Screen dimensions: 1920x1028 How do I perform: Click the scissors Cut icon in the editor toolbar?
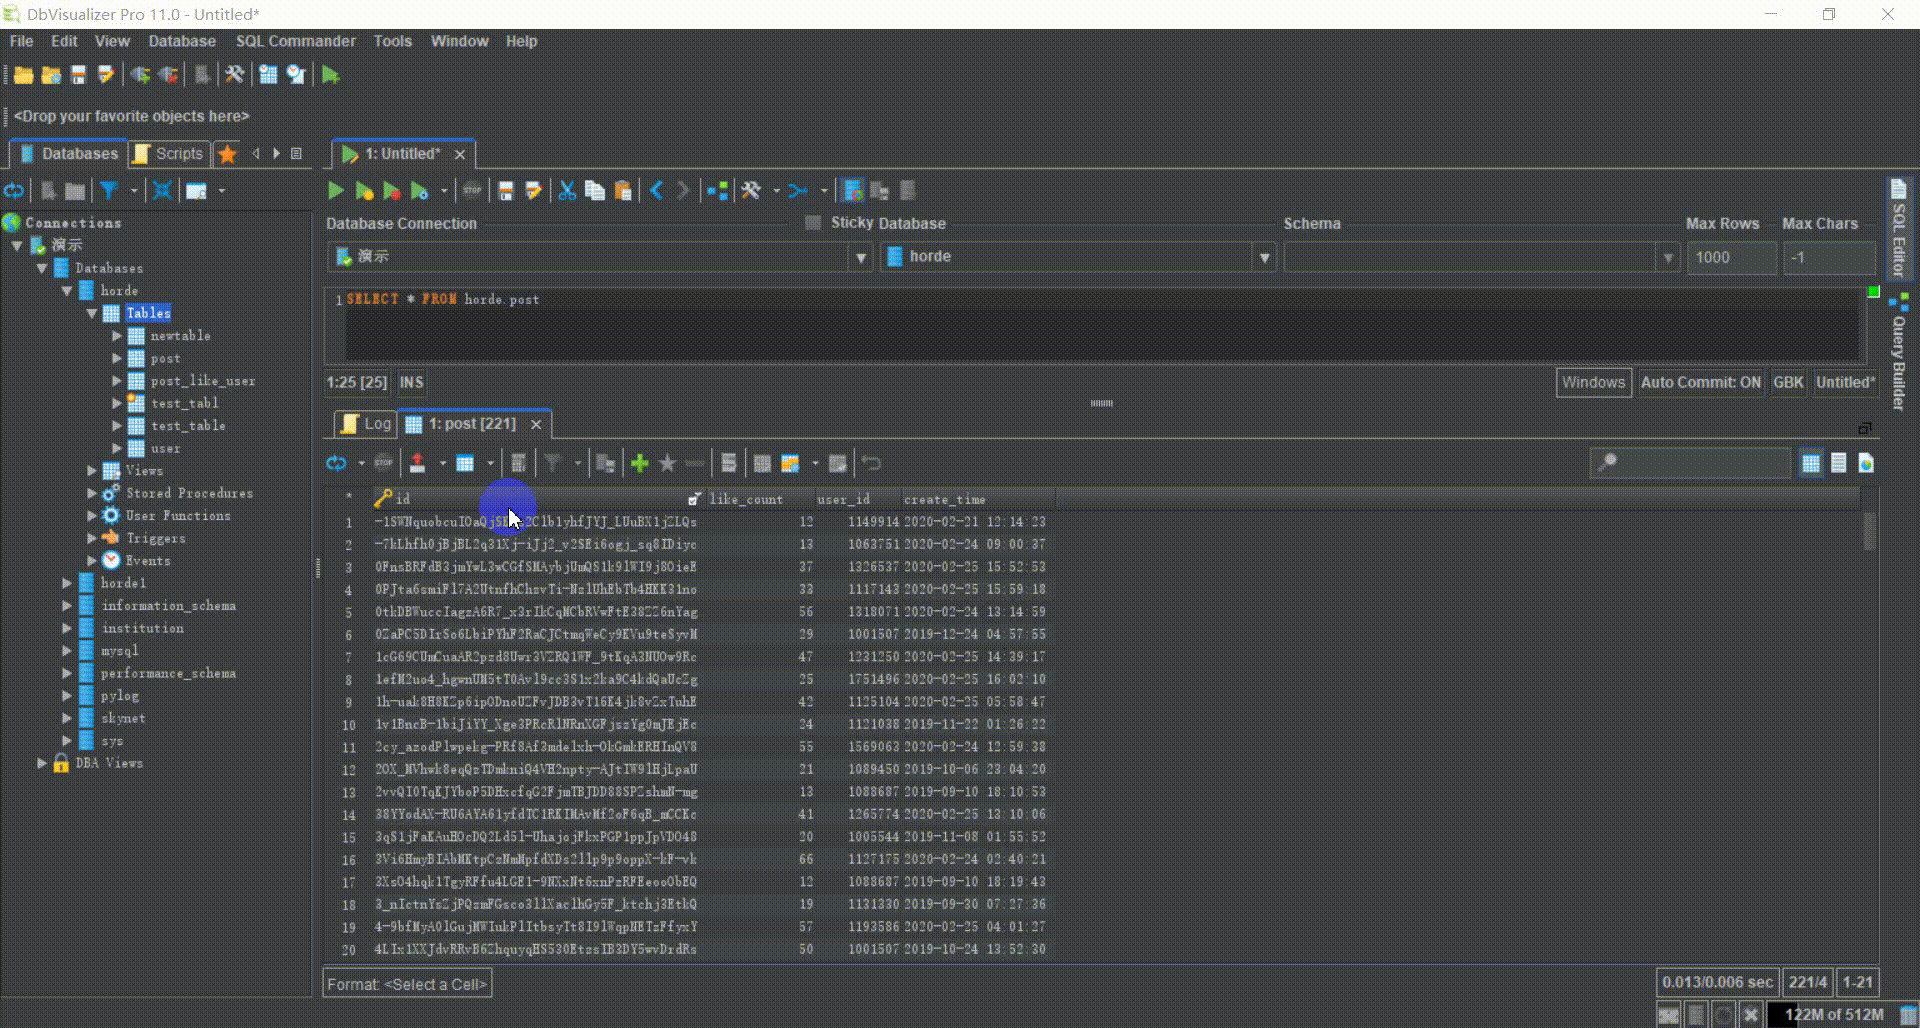(565, 190)
